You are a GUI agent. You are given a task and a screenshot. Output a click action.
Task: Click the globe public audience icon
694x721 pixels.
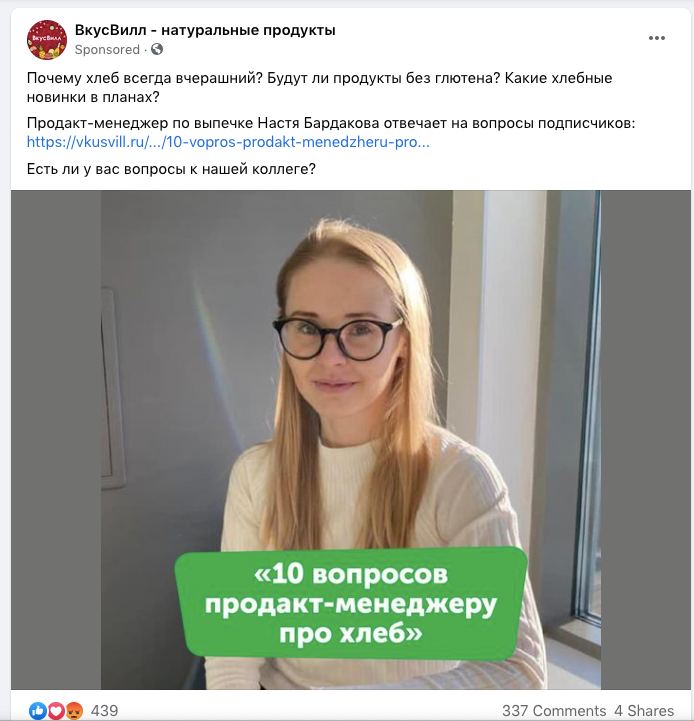(x=157, y=49)
